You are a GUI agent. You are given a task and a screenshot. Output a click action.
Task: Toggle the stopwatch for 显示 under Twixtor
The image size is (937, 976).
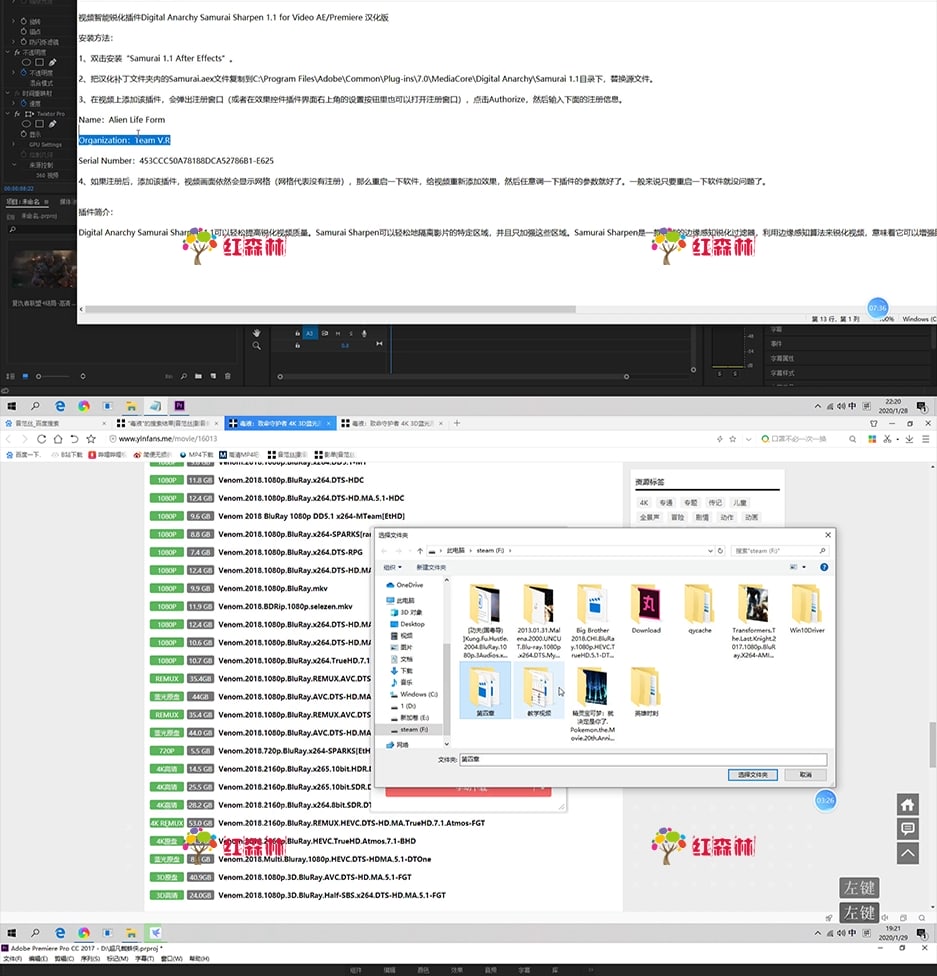pos(24,134)
